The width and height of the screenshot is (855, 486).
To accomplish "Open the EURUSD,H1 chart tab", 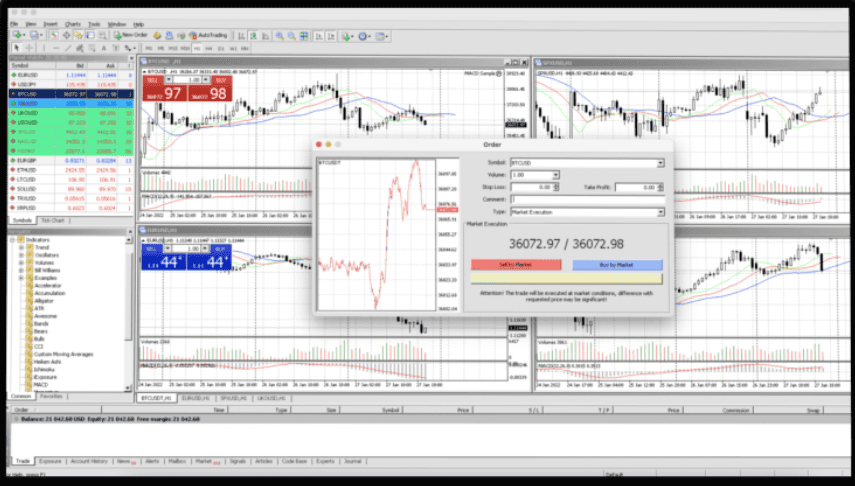I will [x=196, y=398].
